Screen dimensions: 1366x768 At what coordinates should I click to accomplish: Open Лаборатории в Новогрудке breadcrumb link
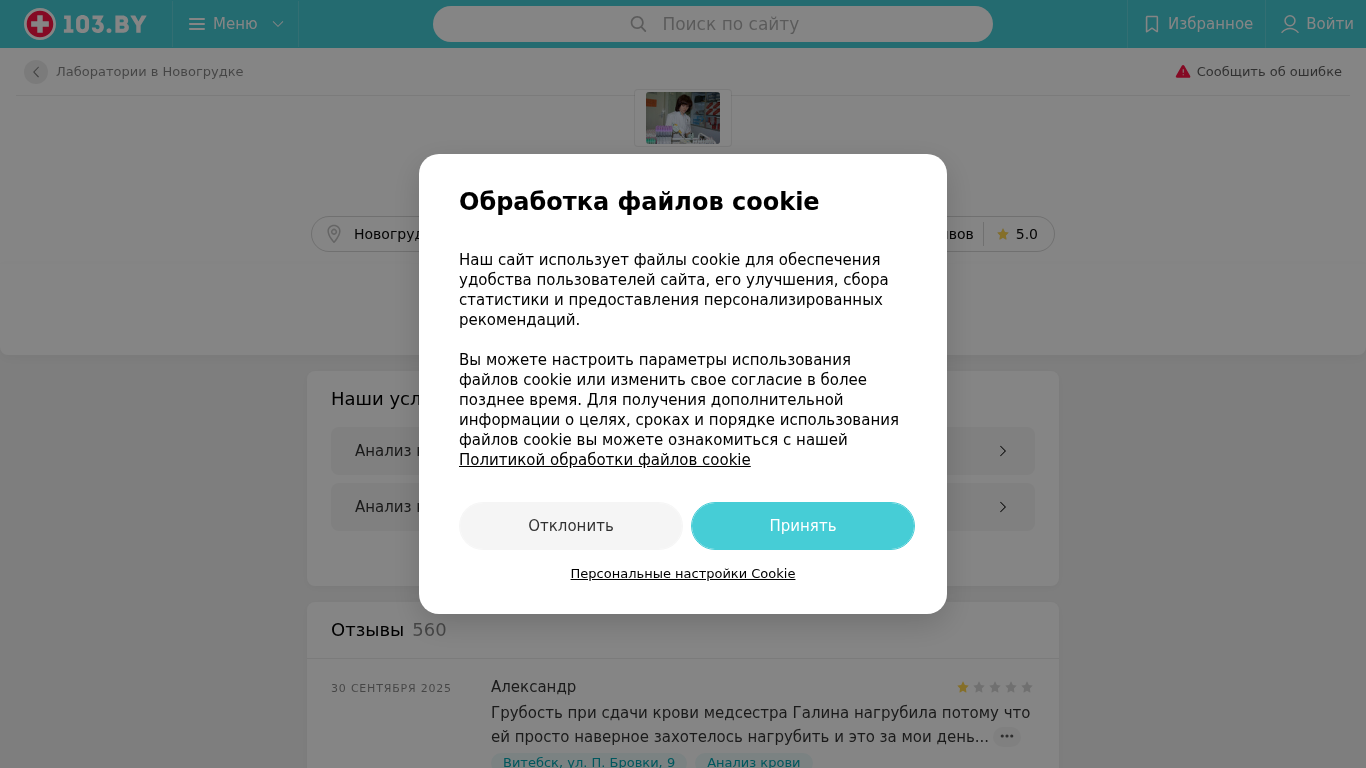pyautogui.click(x=150, y=72)
